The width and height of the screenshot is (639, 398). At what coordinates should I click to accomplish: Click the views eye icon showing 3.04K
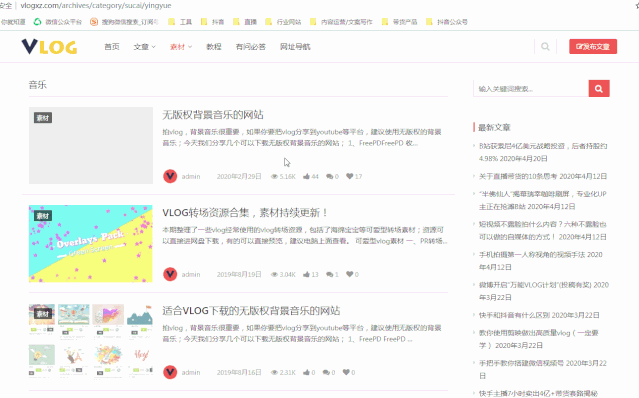pyautogui.click(x=274, y=275)
